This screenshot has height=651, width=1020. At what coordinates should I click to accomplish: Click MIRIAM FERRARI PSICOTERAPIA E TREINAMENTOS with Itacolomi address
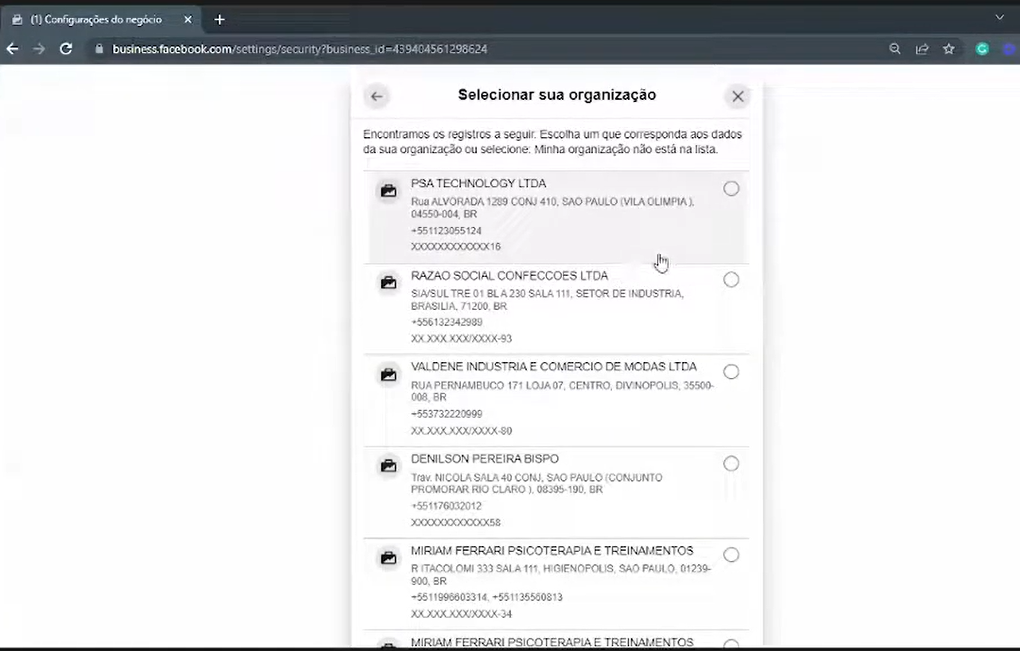coord(552,551)
